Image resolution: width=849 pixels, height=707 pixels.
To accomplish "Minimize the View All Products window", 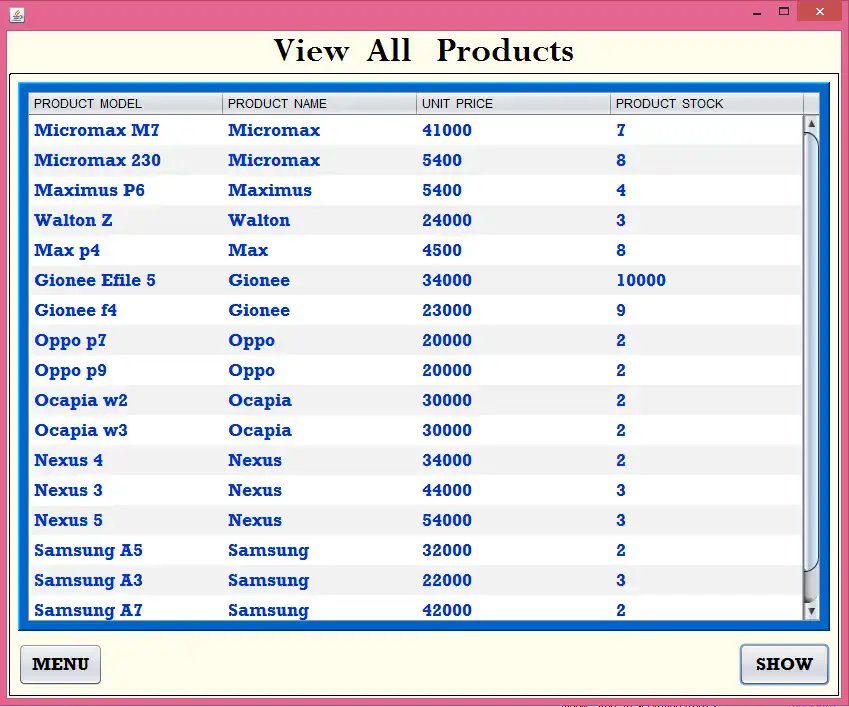I will 757,12.
